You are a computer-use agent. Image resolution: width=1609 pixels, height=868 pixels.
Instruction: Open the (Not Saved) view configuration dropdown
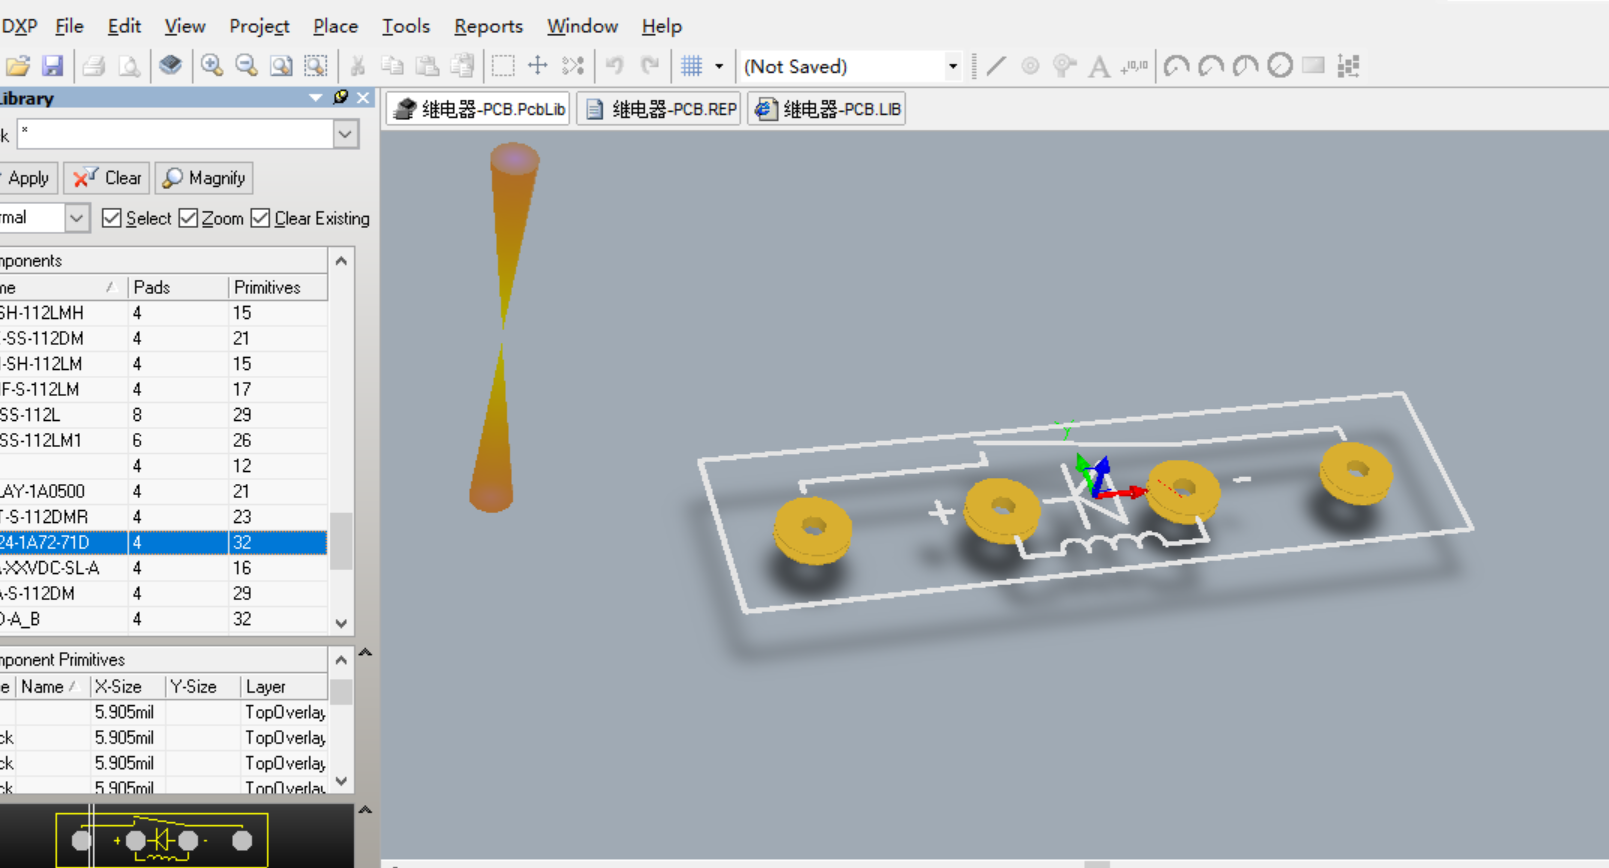[x=952, y=66]
